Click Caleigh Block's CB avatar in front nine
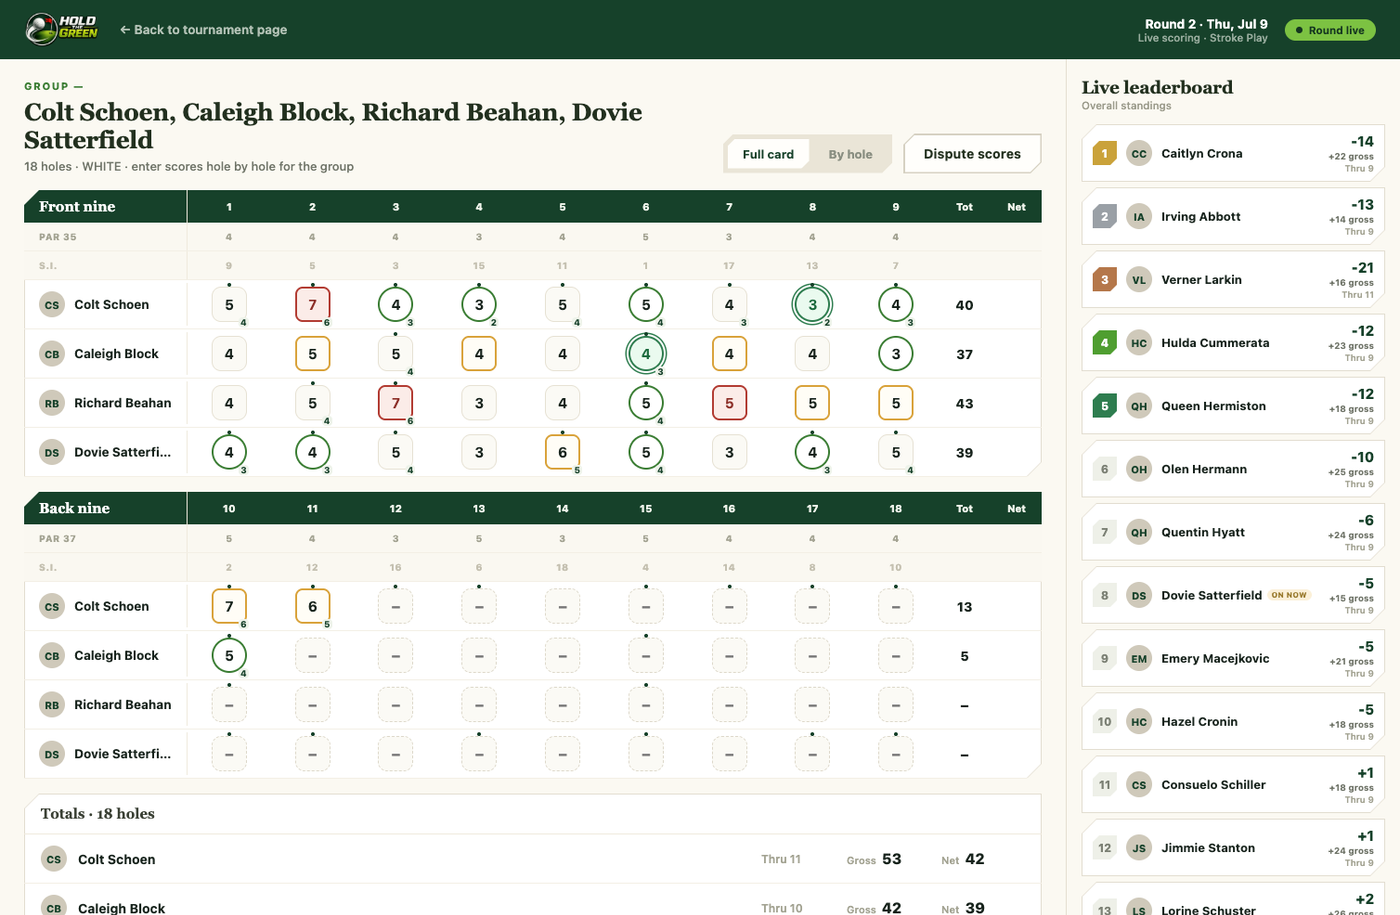Image resolution: width=1400 pixels, height=915 pixels. [x=52, y=354]
